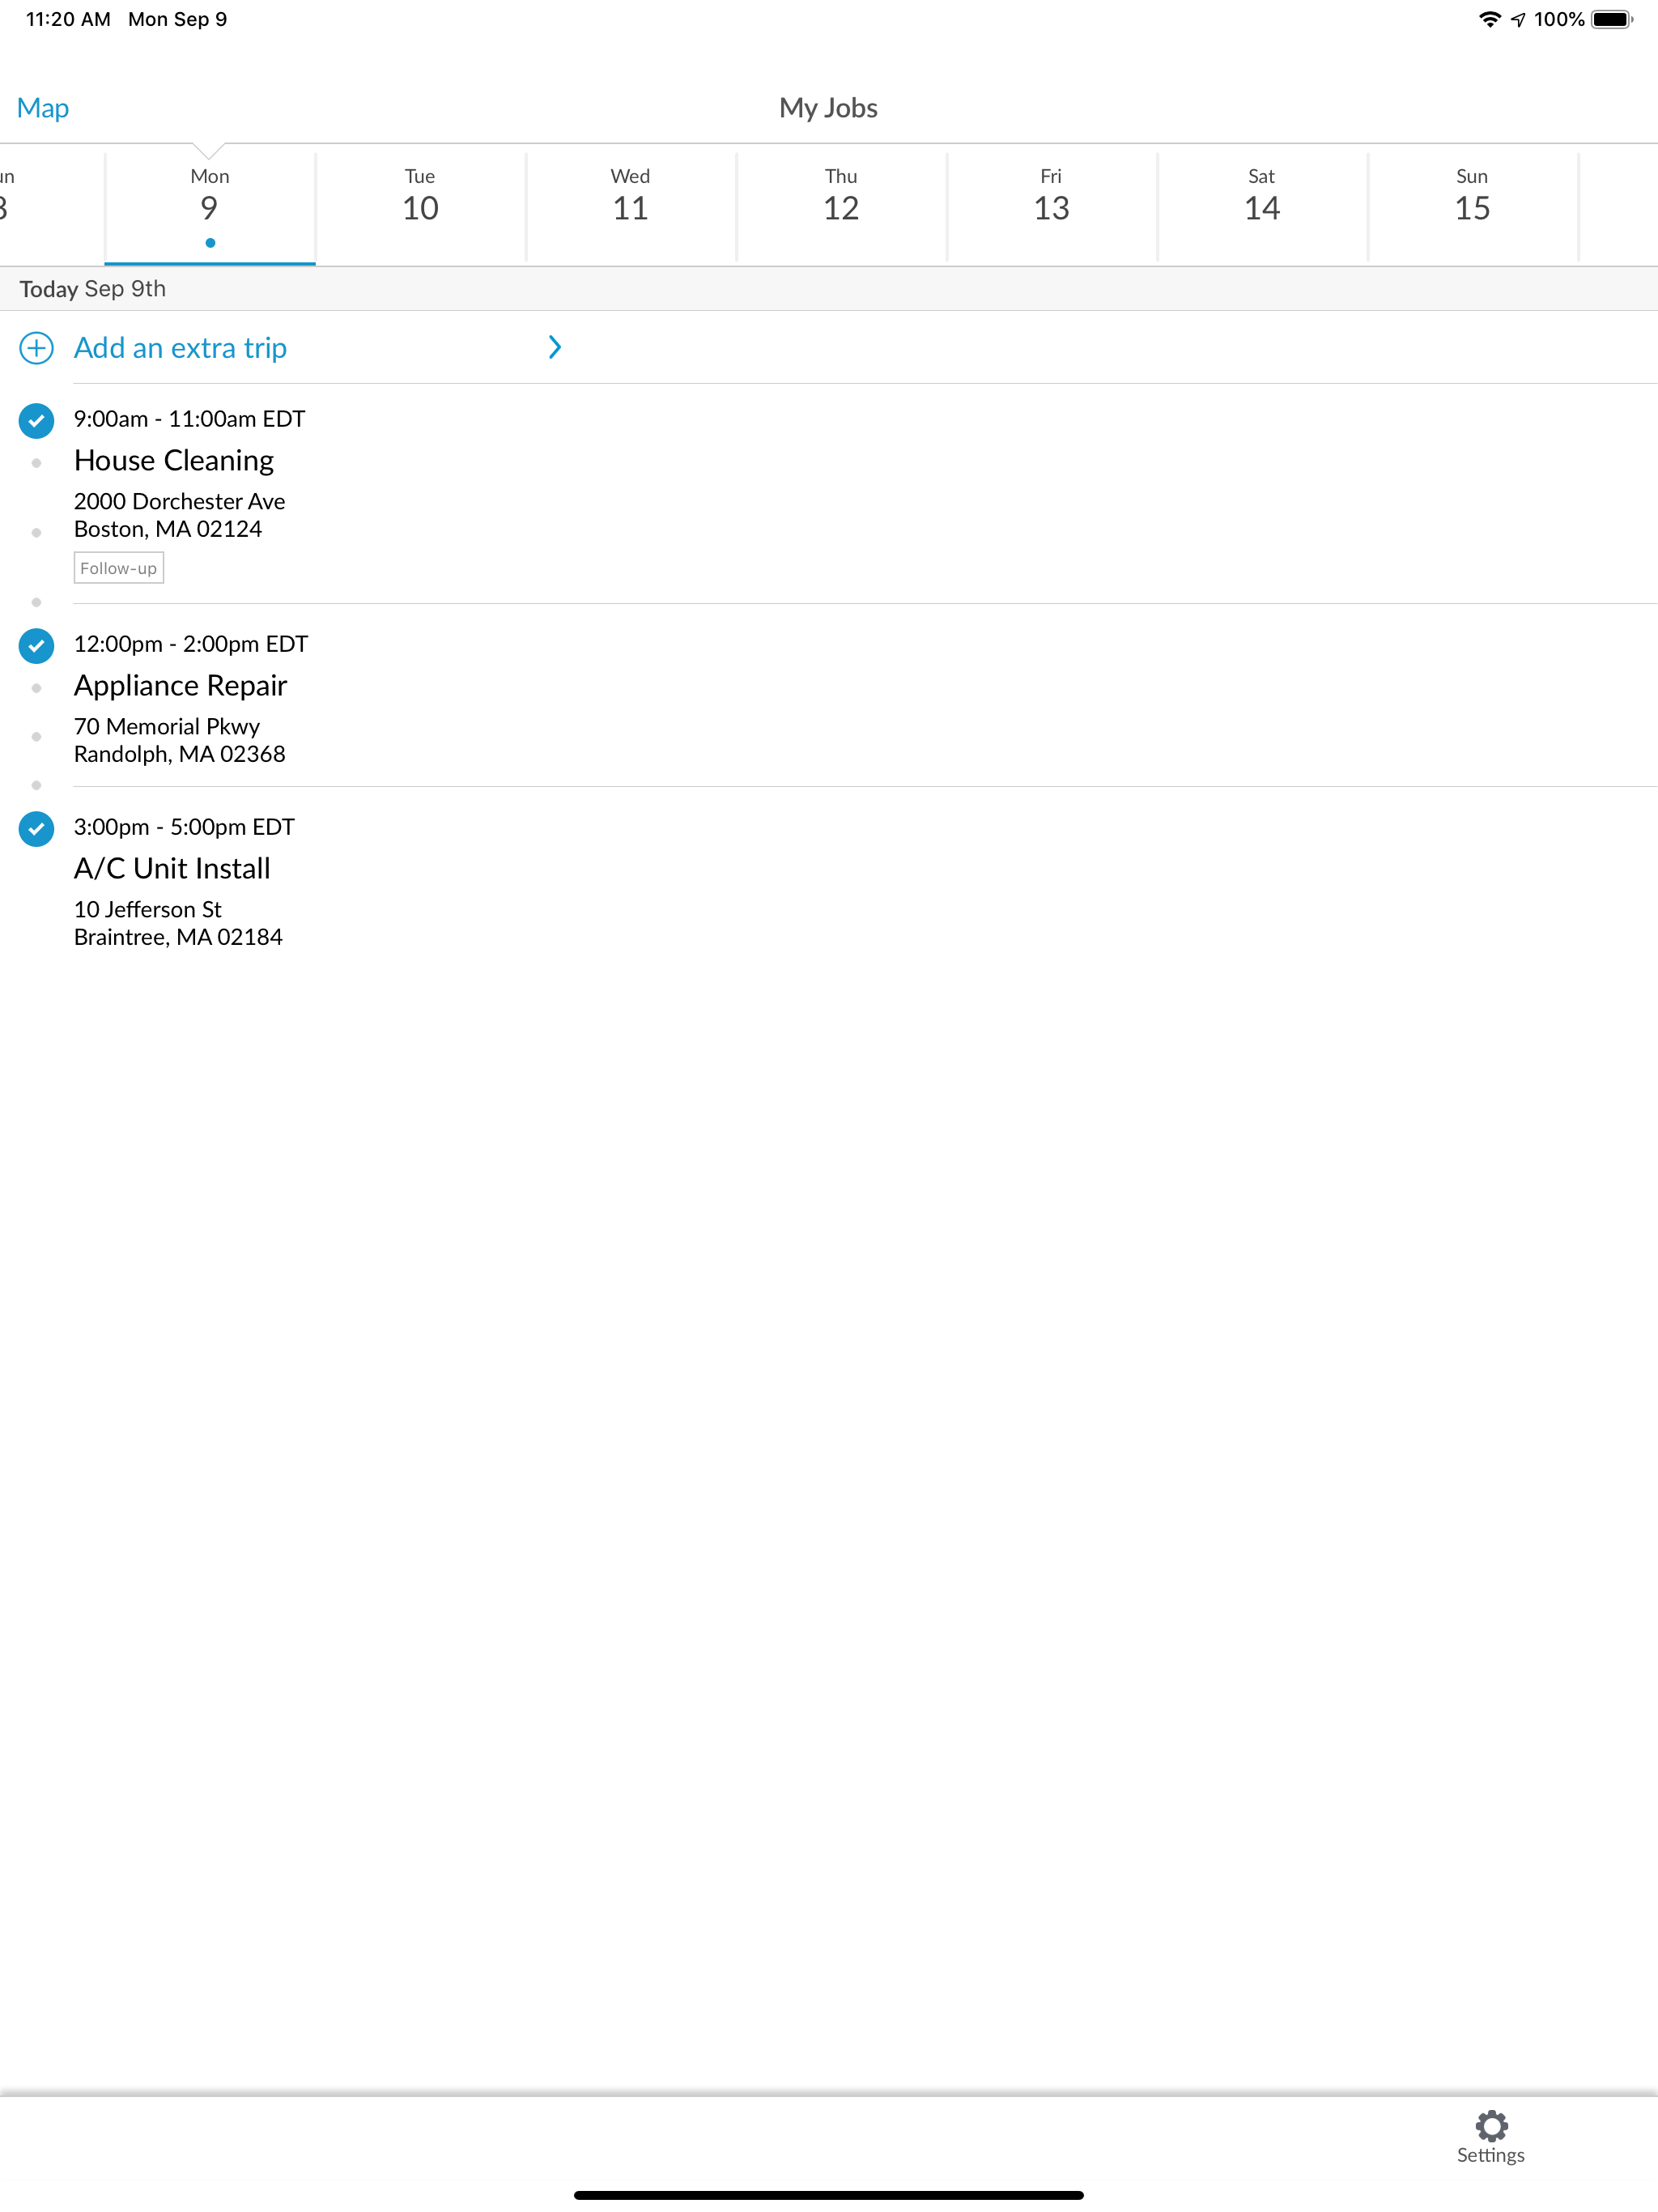The image size is (1658, 2212).
Task: Toggle A/C Unit Install job checkmark
Action: coord(37,829)
